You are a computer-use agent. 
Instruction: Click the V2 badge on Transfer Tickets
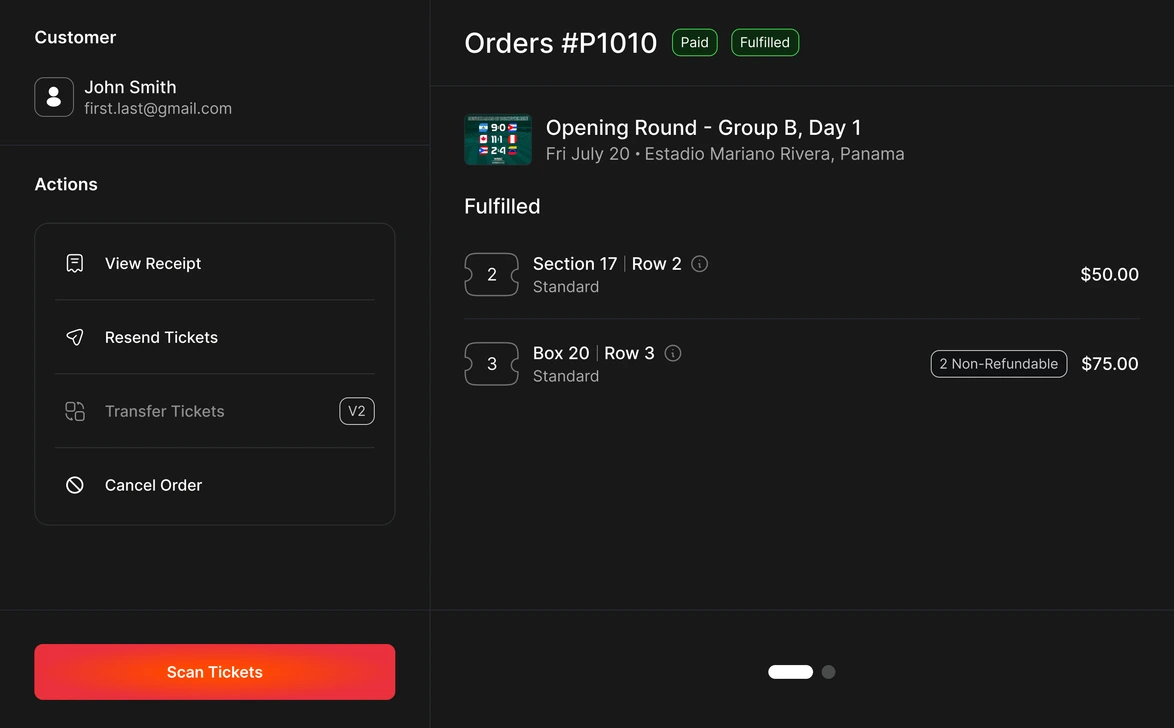tap(357, 411)
